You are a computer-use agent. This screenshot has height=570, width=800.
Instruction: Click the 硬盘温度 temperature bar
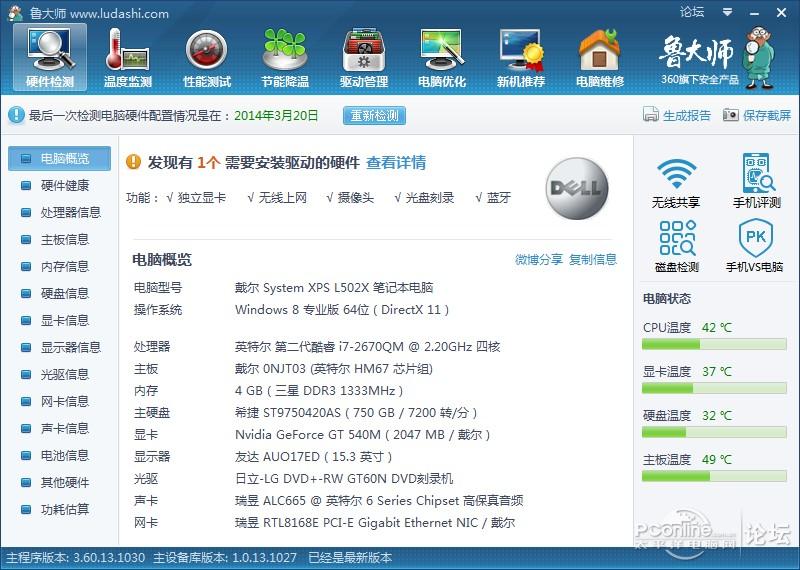pyautogui.click(x=714, y=433)
